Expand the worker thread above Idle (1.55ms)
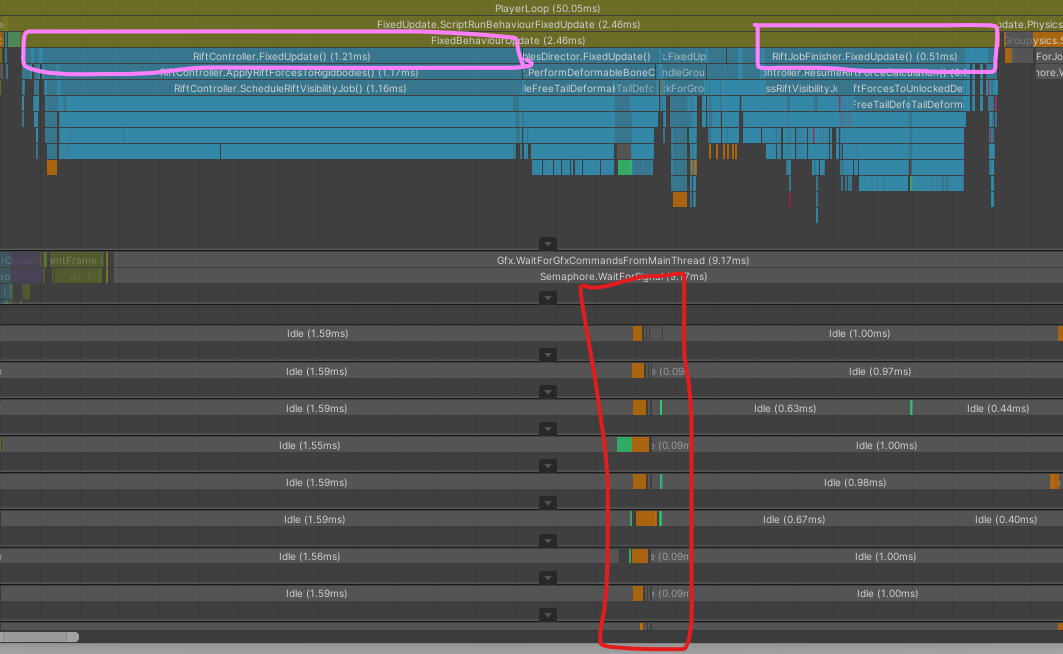 pyautogui.click(x=548, y=428)
